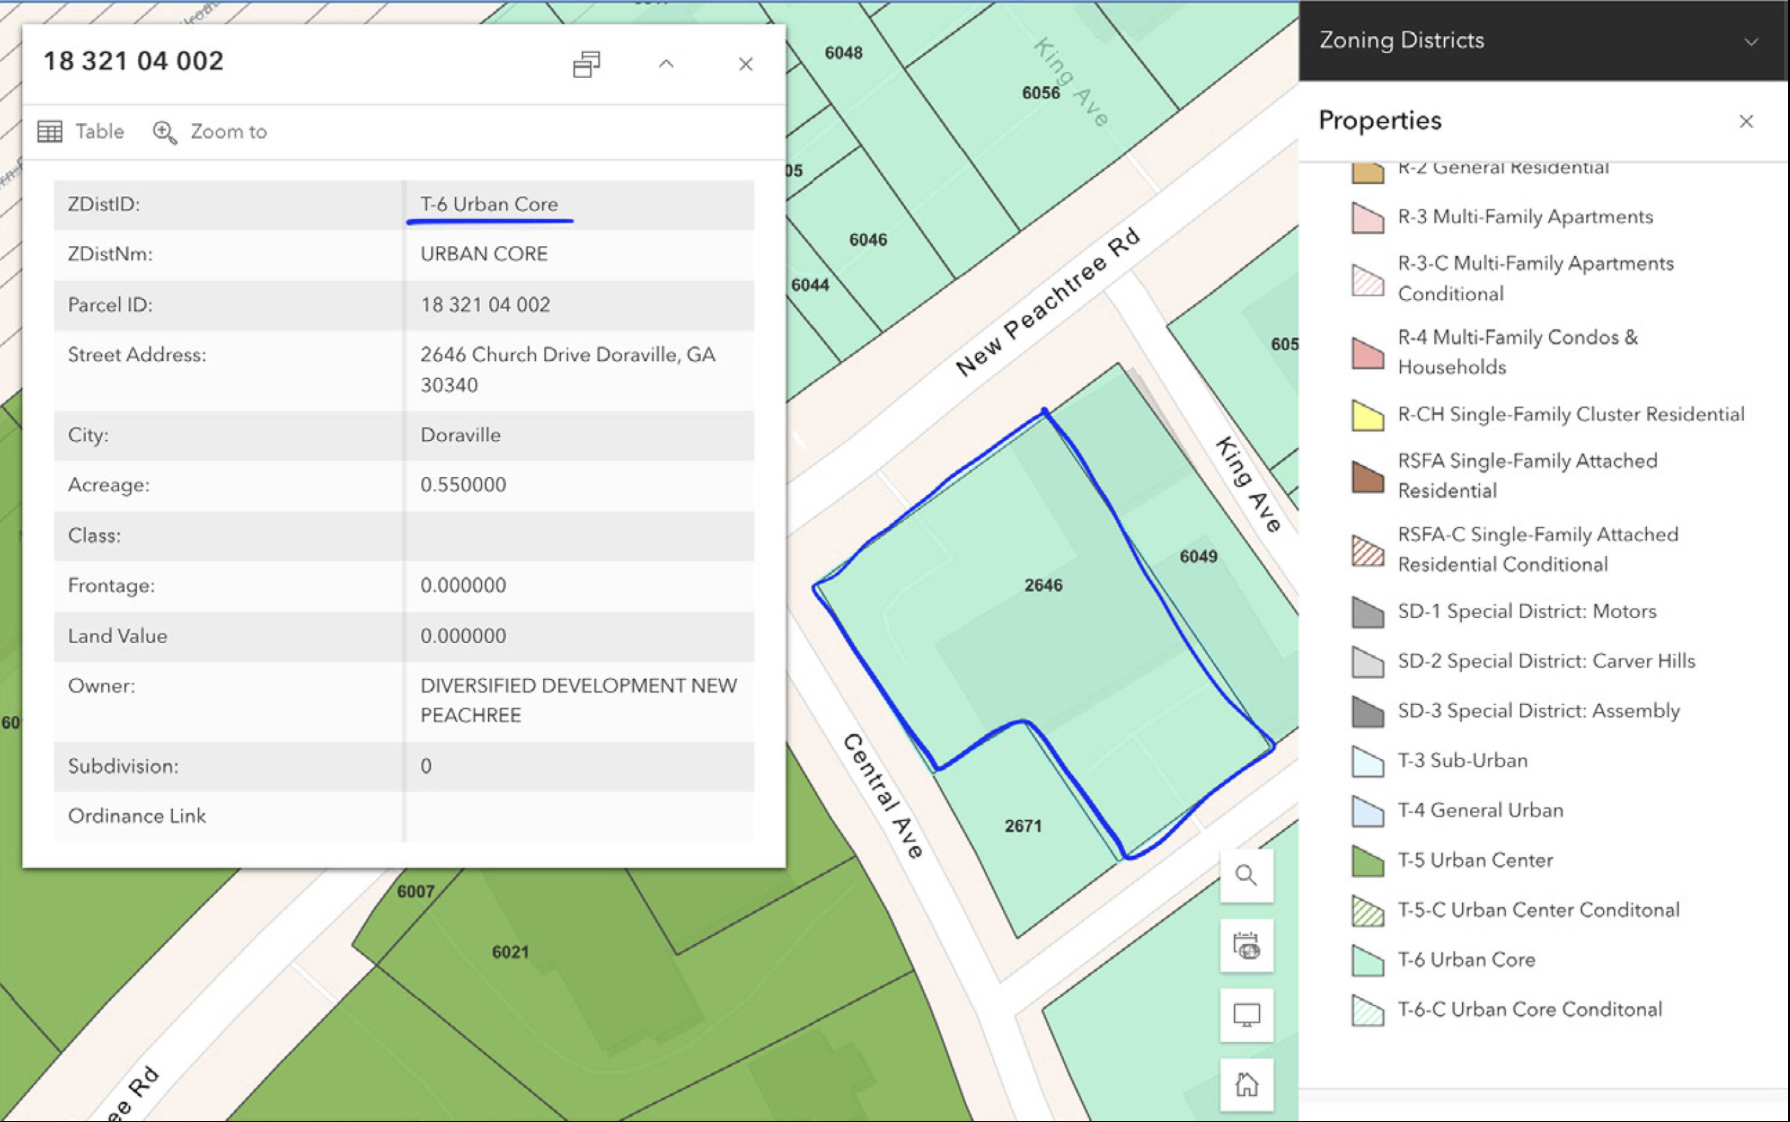
Task: Click SD-3 Special District: Assembly legend item
Action: pyautogui.click(x=1538, y=711)
